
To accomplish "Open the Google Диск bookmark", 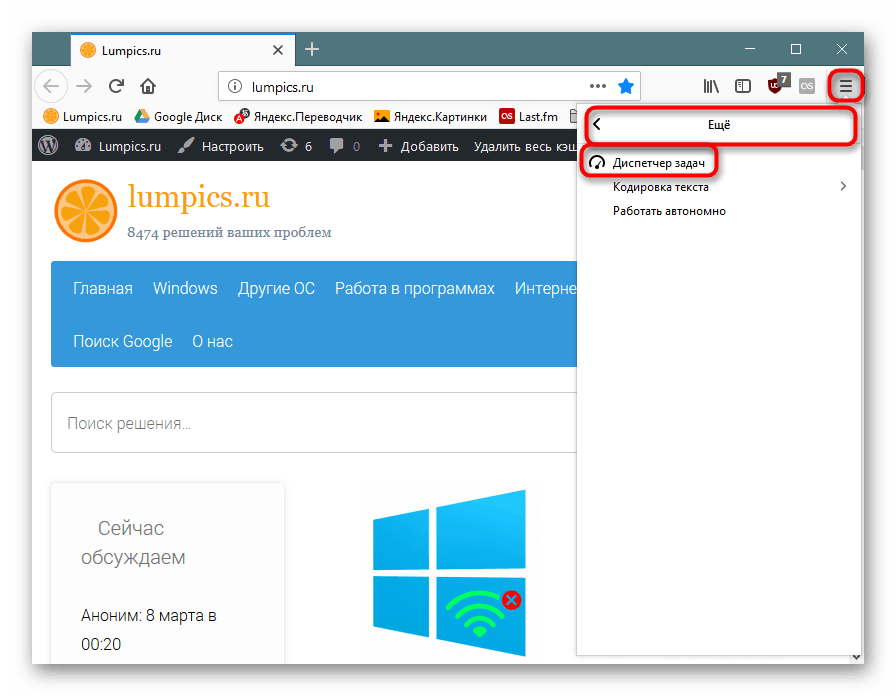I will [x=178, y=117].
